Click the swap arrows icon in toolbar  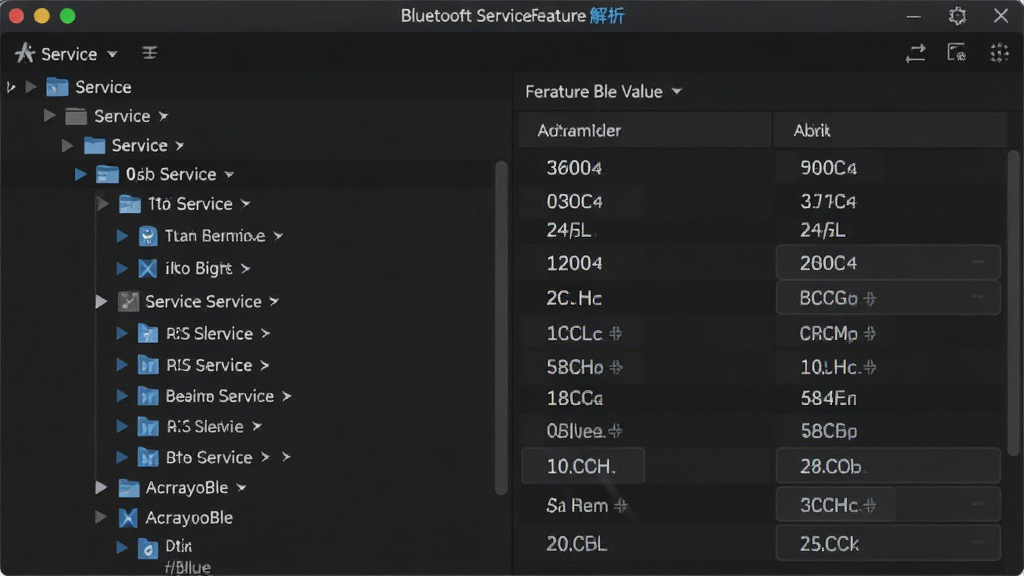916,54
